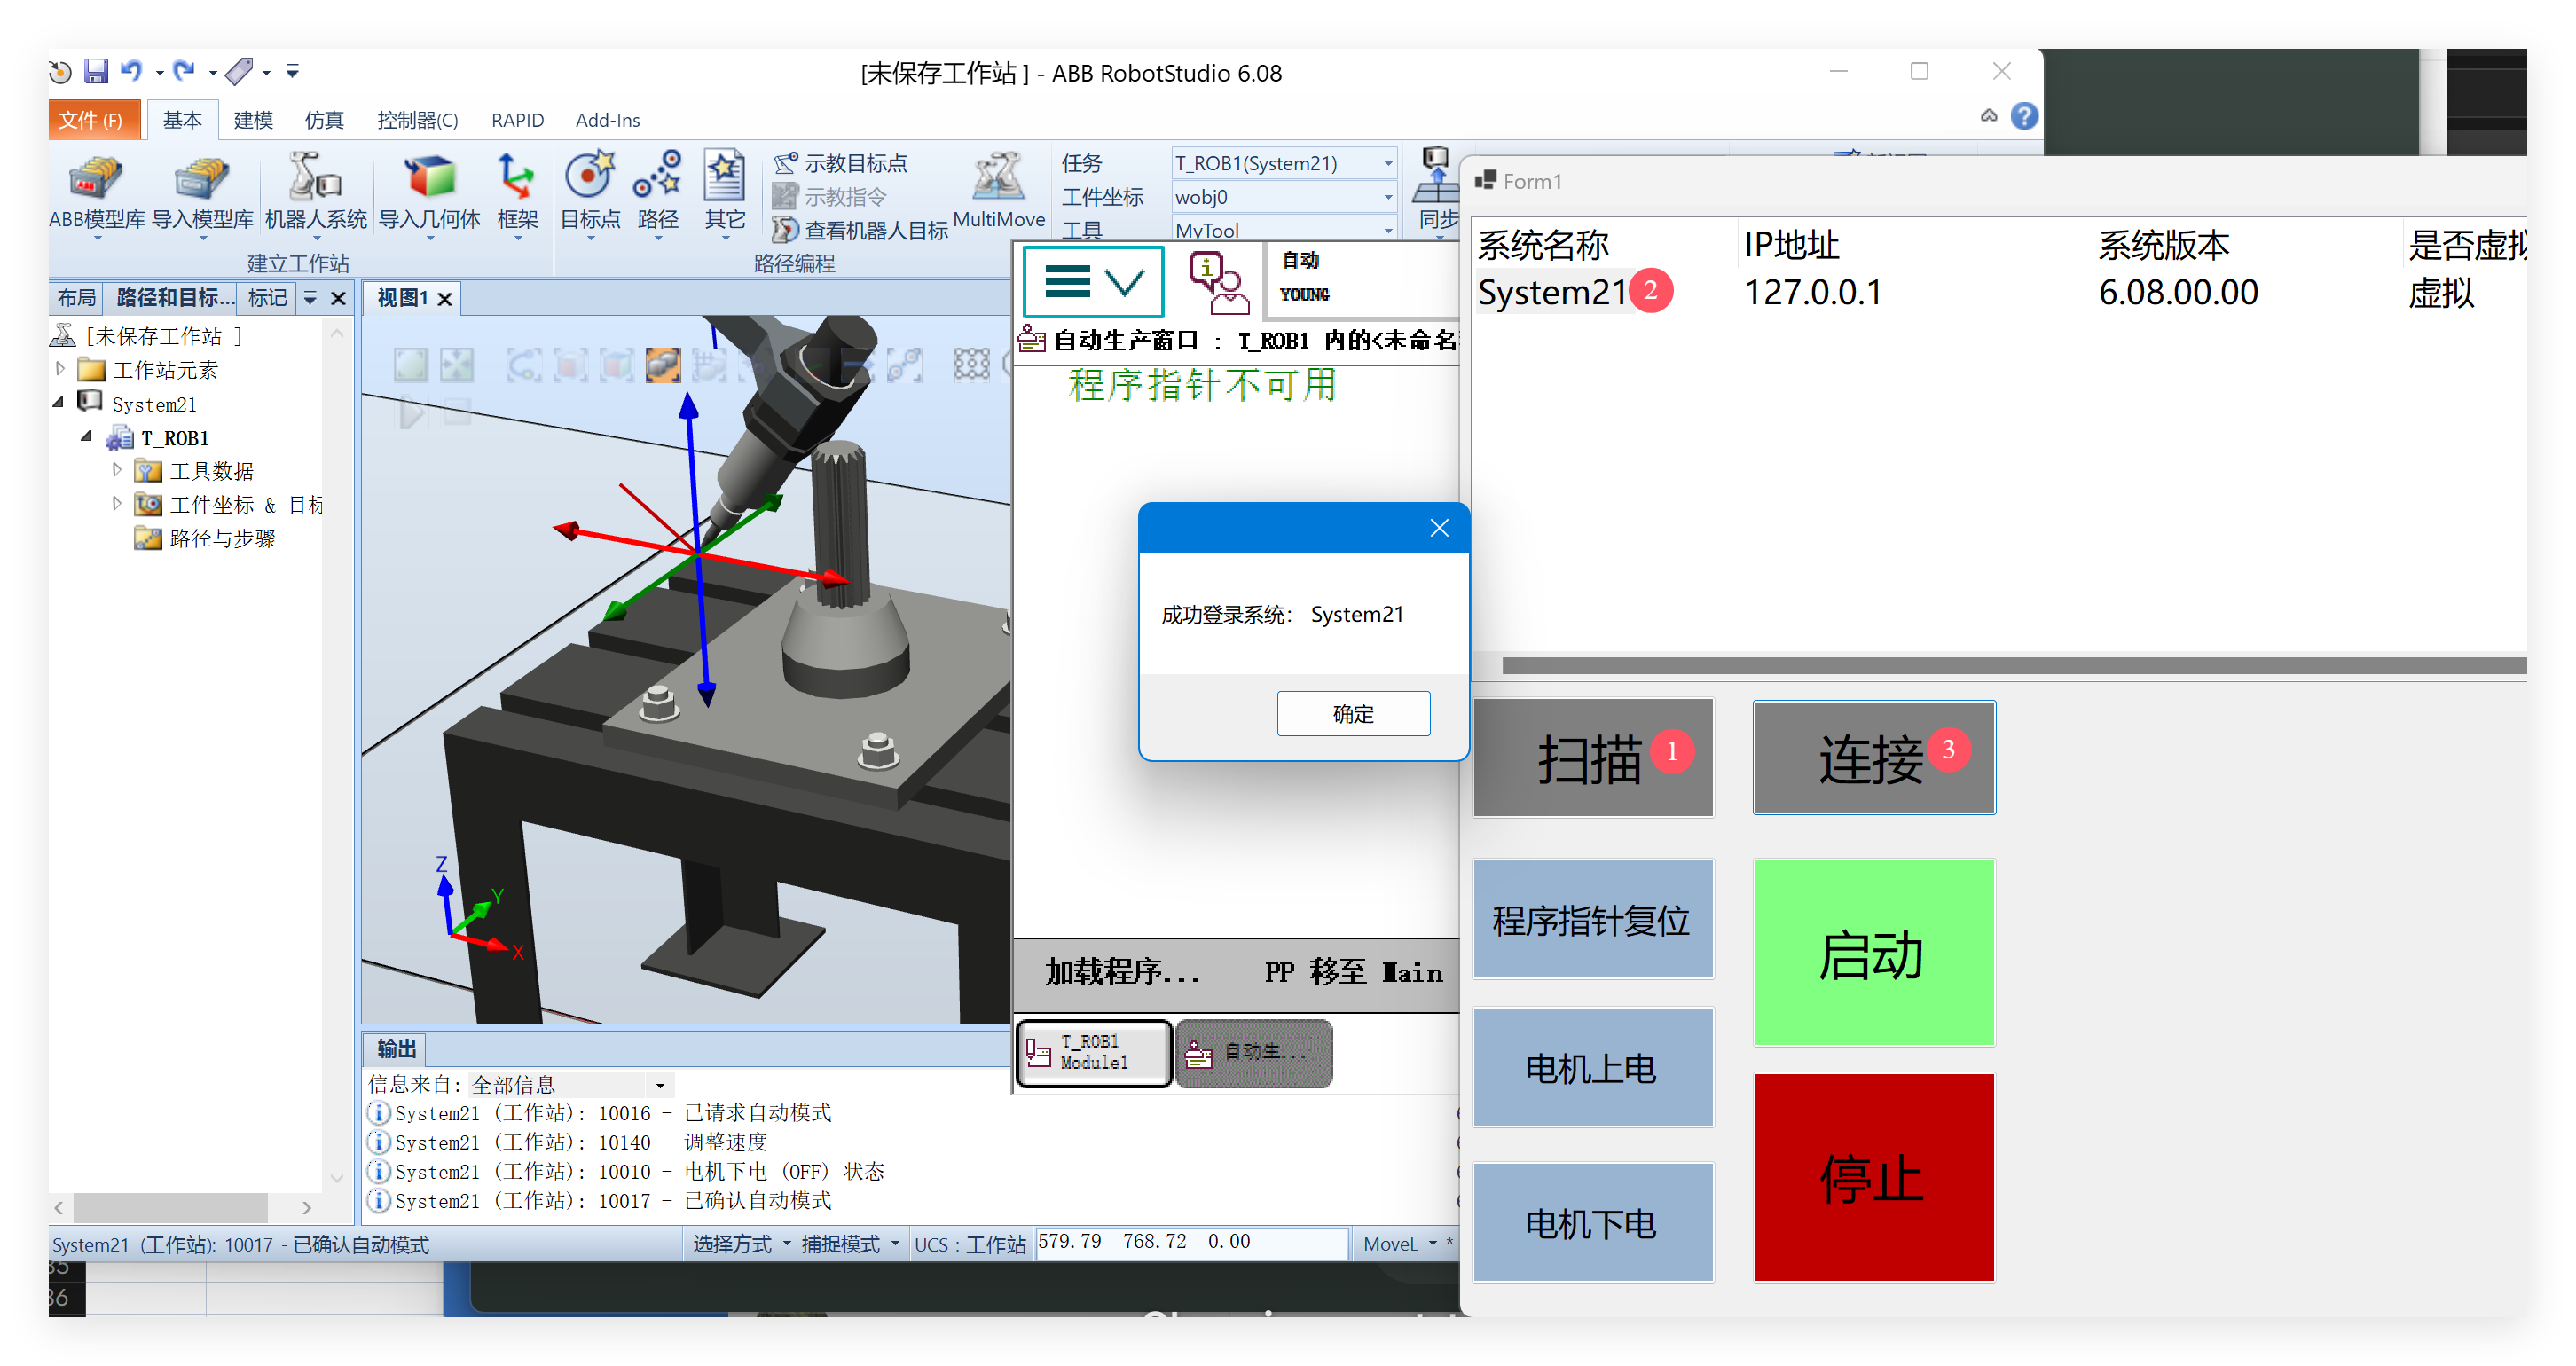Image resolution: width=2576 pixels, height=1366 pixels.
Task: Click the horizontal scrollbar in Form1 list
Action: pos(2013,666)
